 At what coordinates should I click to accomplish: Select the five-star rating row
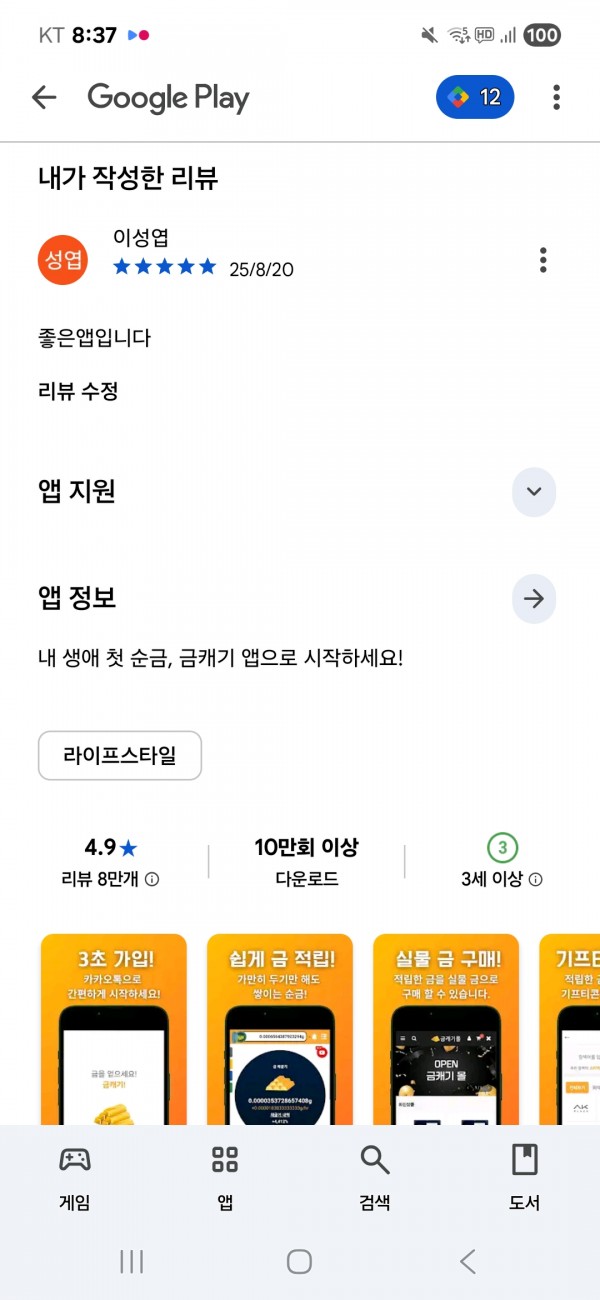point(165,267)
